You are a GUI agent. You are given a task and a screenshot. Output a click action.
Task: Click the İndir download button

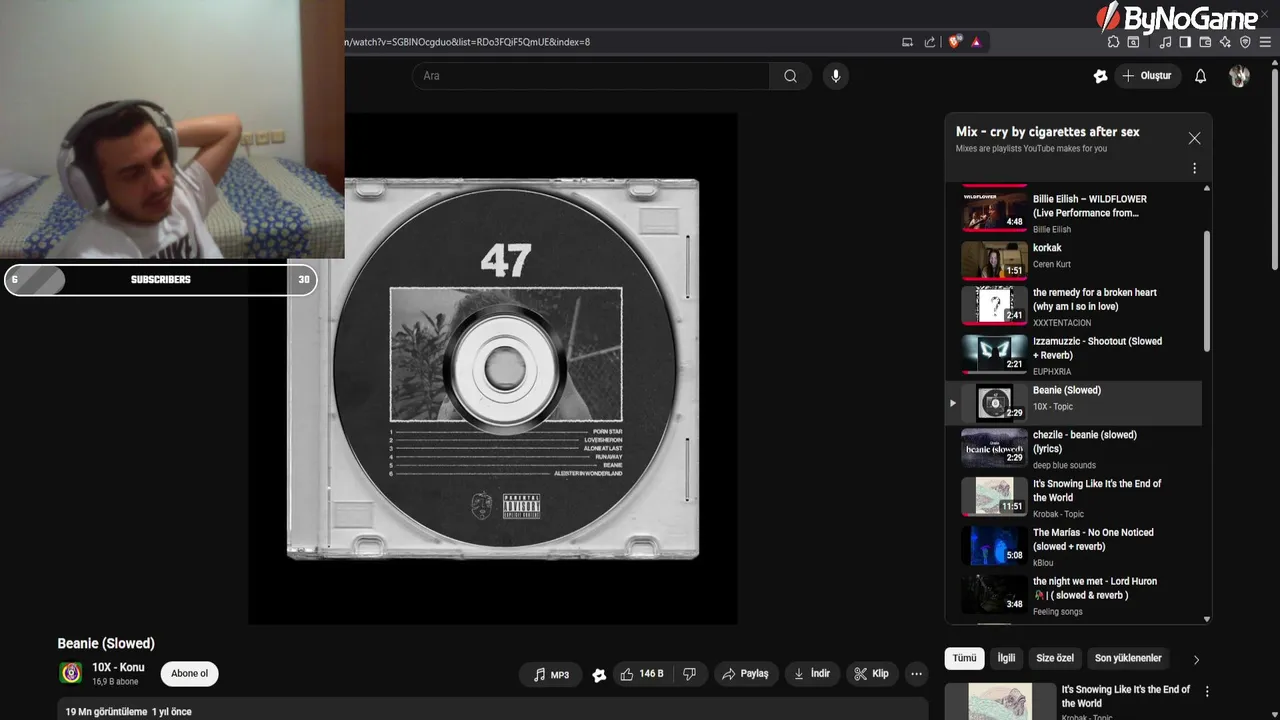pos(812,674)
